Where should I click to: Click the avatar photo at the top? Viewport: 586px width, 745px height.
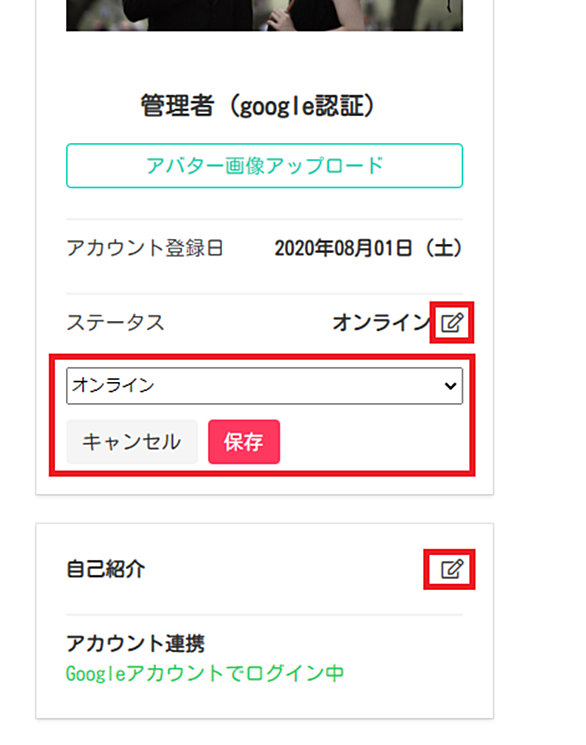click(x=264, y=15)
